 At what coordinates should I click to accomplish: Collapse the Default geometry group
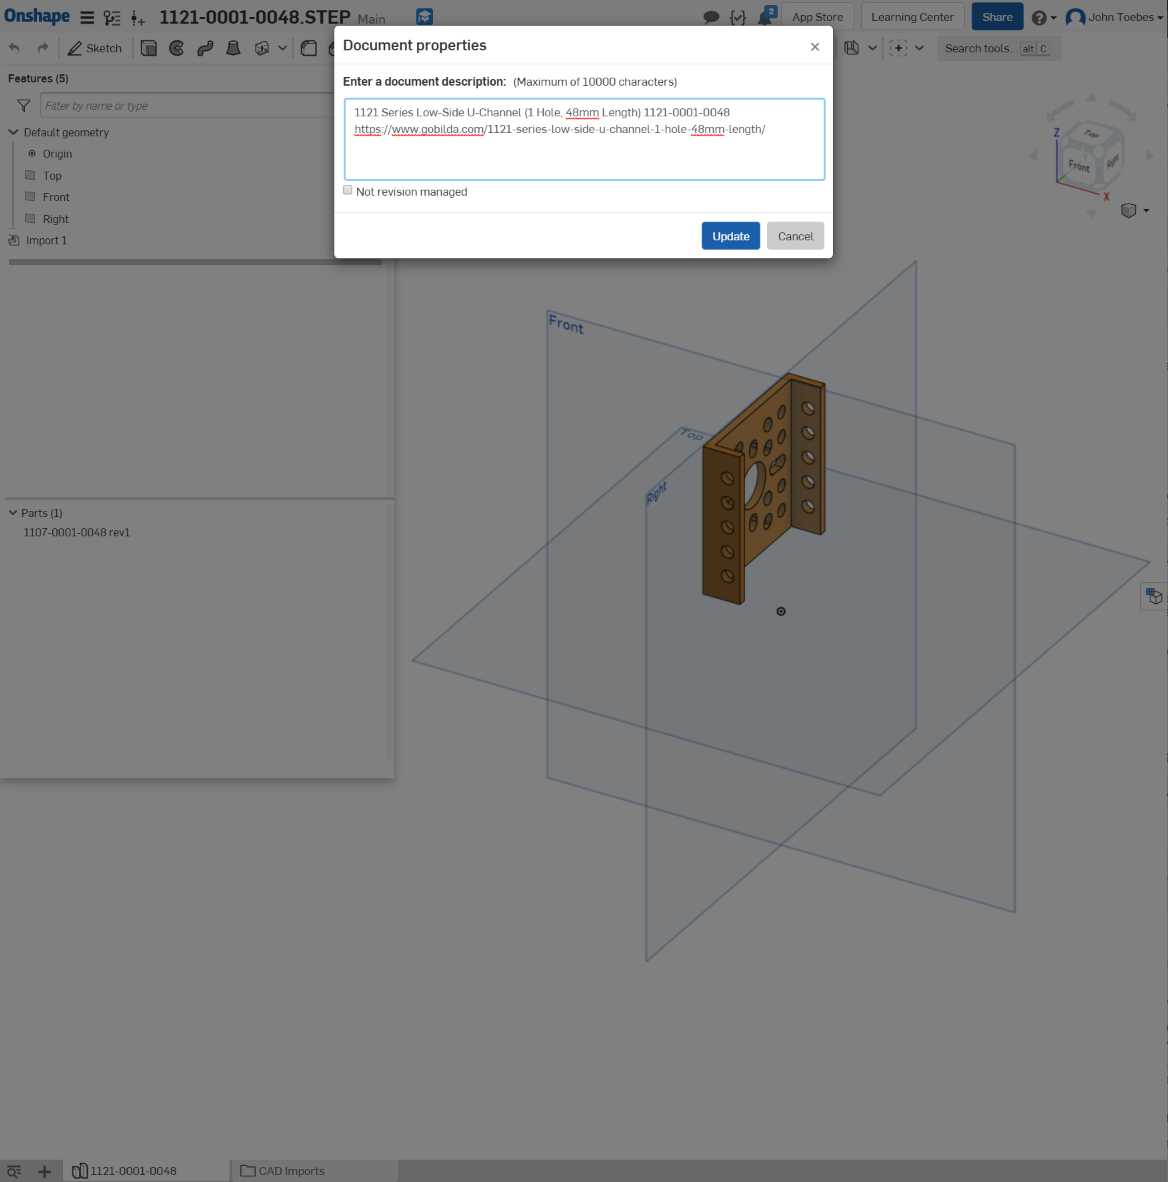14,132
